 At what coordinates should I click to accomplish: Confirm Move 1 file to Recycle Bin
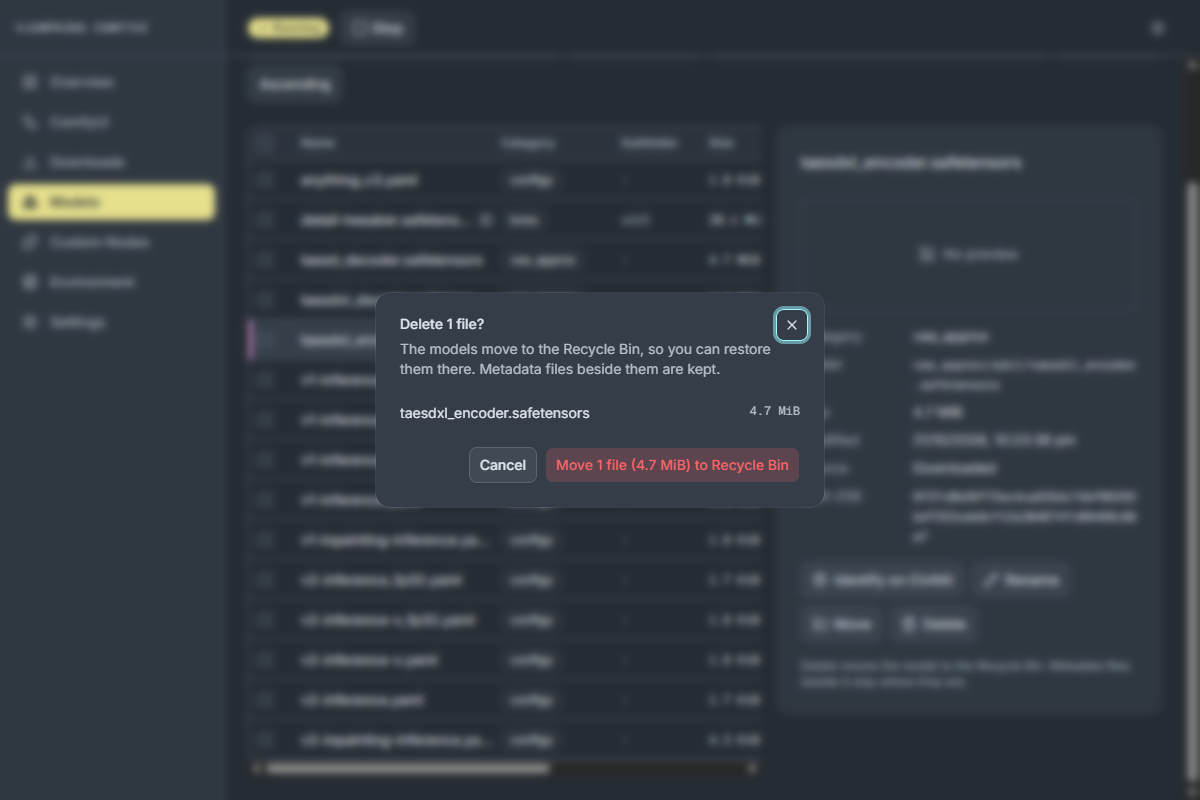(x=672, y=465)
